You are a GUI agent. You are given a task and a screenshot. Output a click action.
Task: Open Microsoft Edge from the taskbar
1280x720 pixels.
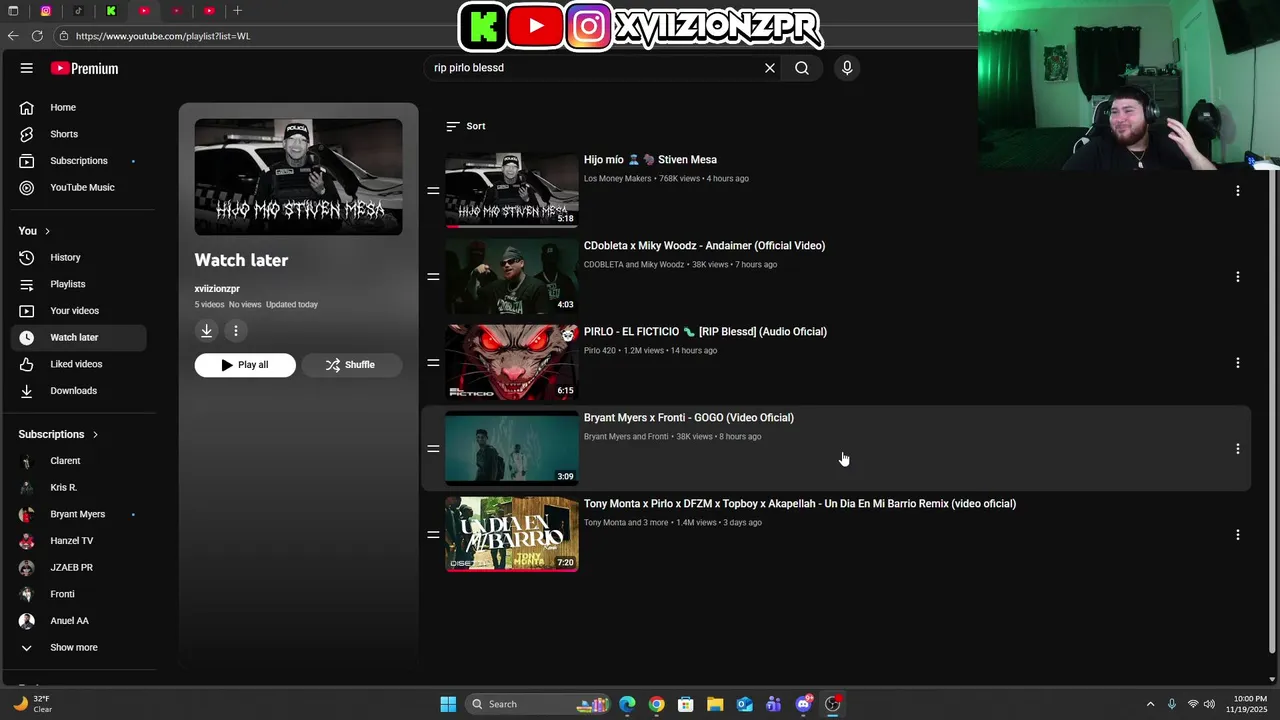tap(627, 704)
